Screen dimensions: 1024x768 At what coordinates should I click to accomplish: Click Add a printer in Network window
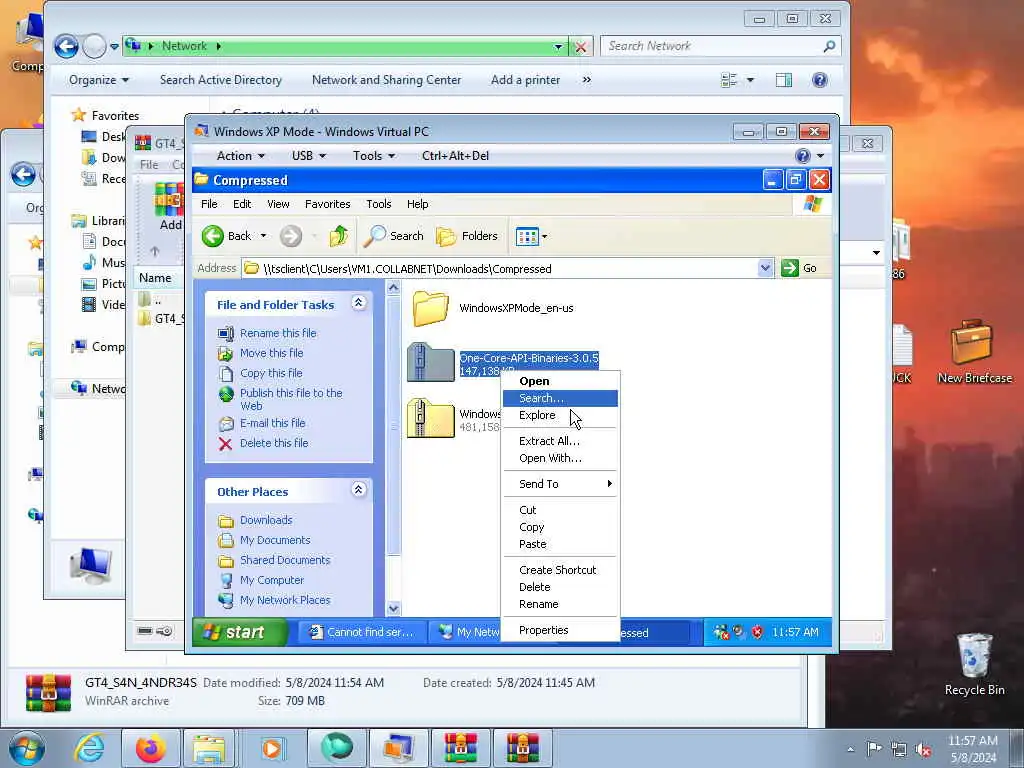coord(525,80)
